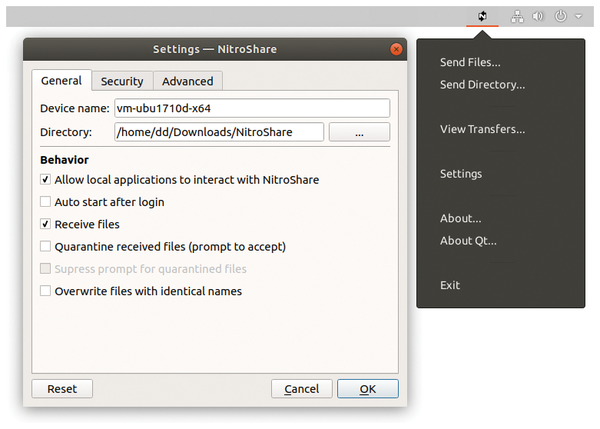Click the Settings — NitroShare title text
This screenshot has width=600, height=429.
click(x=215, y=49)
